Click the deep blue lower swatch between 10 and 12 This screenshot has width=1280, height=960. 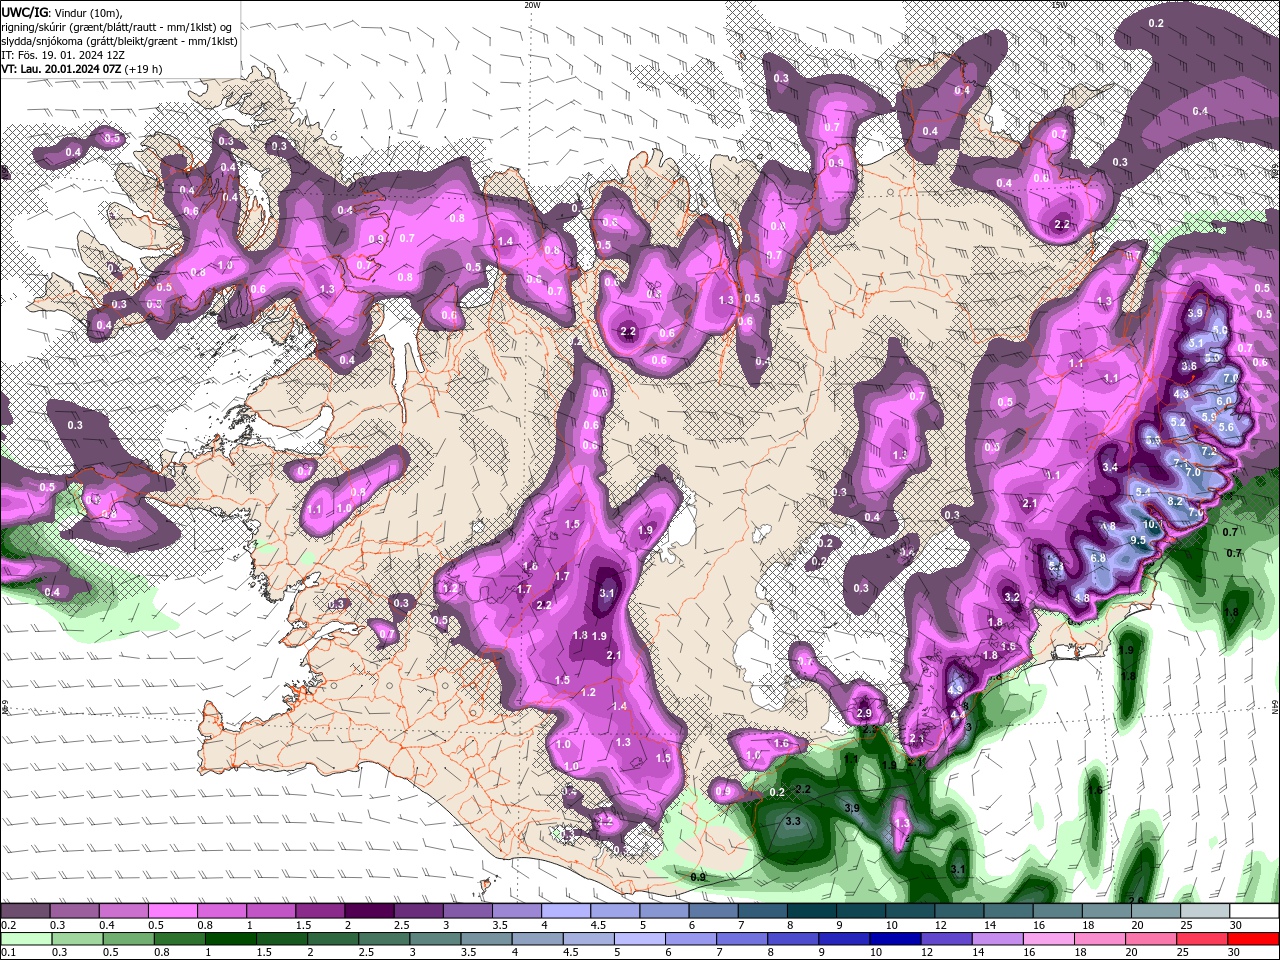click(x=895, y=939)
